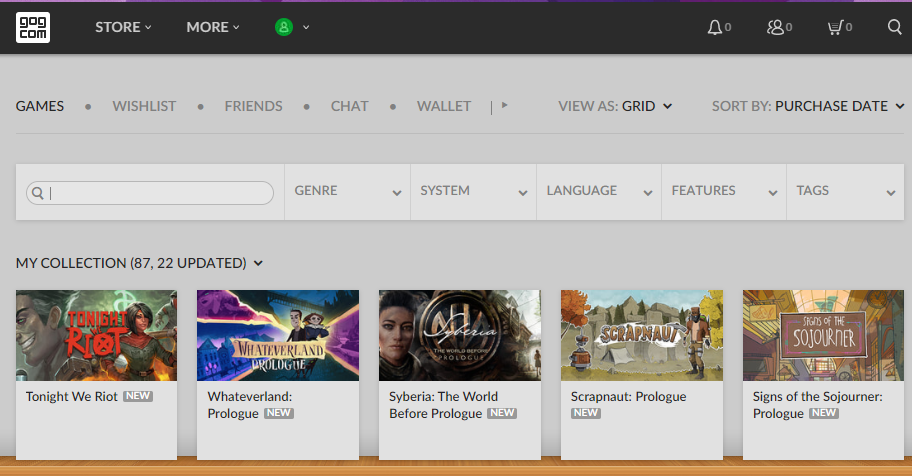The image size is (912, 476).
Task: Focus the collection search field
Action: [150, 193]
